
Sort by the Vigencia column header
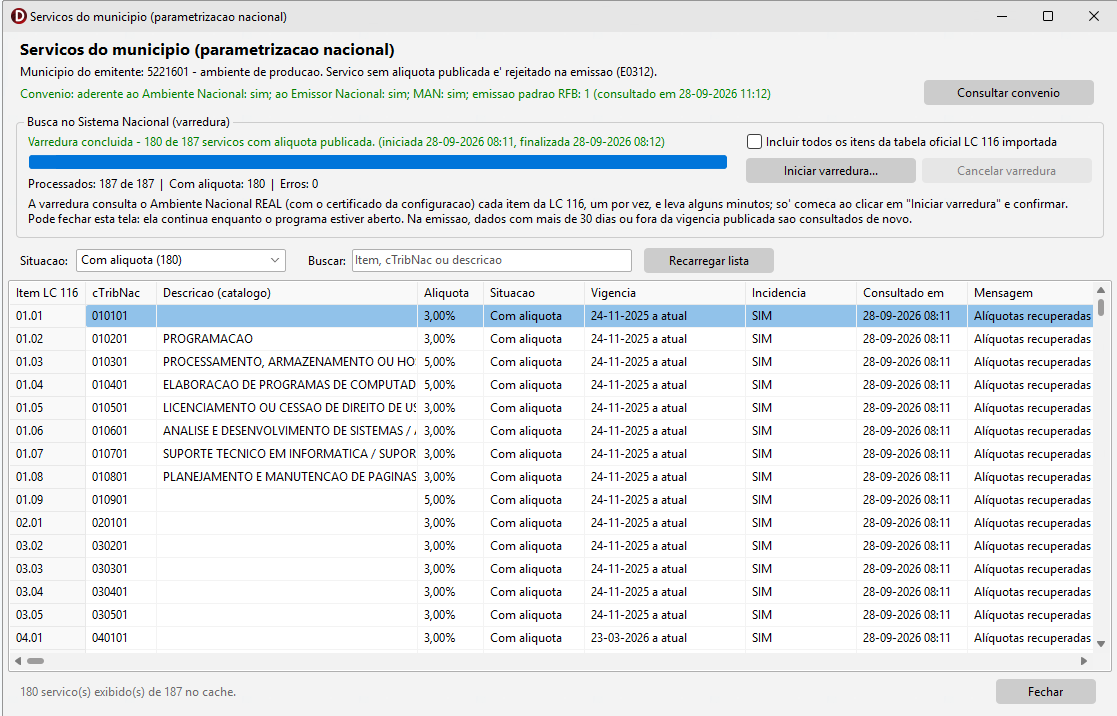click(x=665, y=293)
